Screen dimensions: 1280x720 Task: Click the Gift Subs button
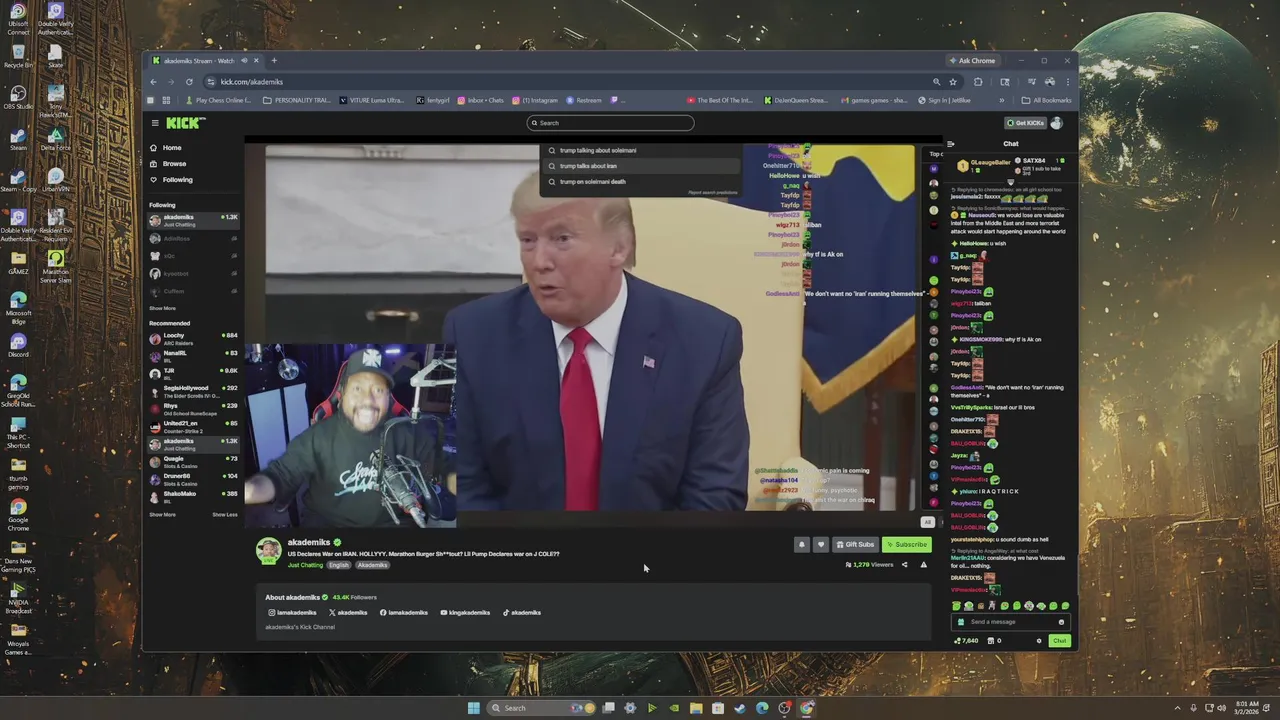[855, 545]
